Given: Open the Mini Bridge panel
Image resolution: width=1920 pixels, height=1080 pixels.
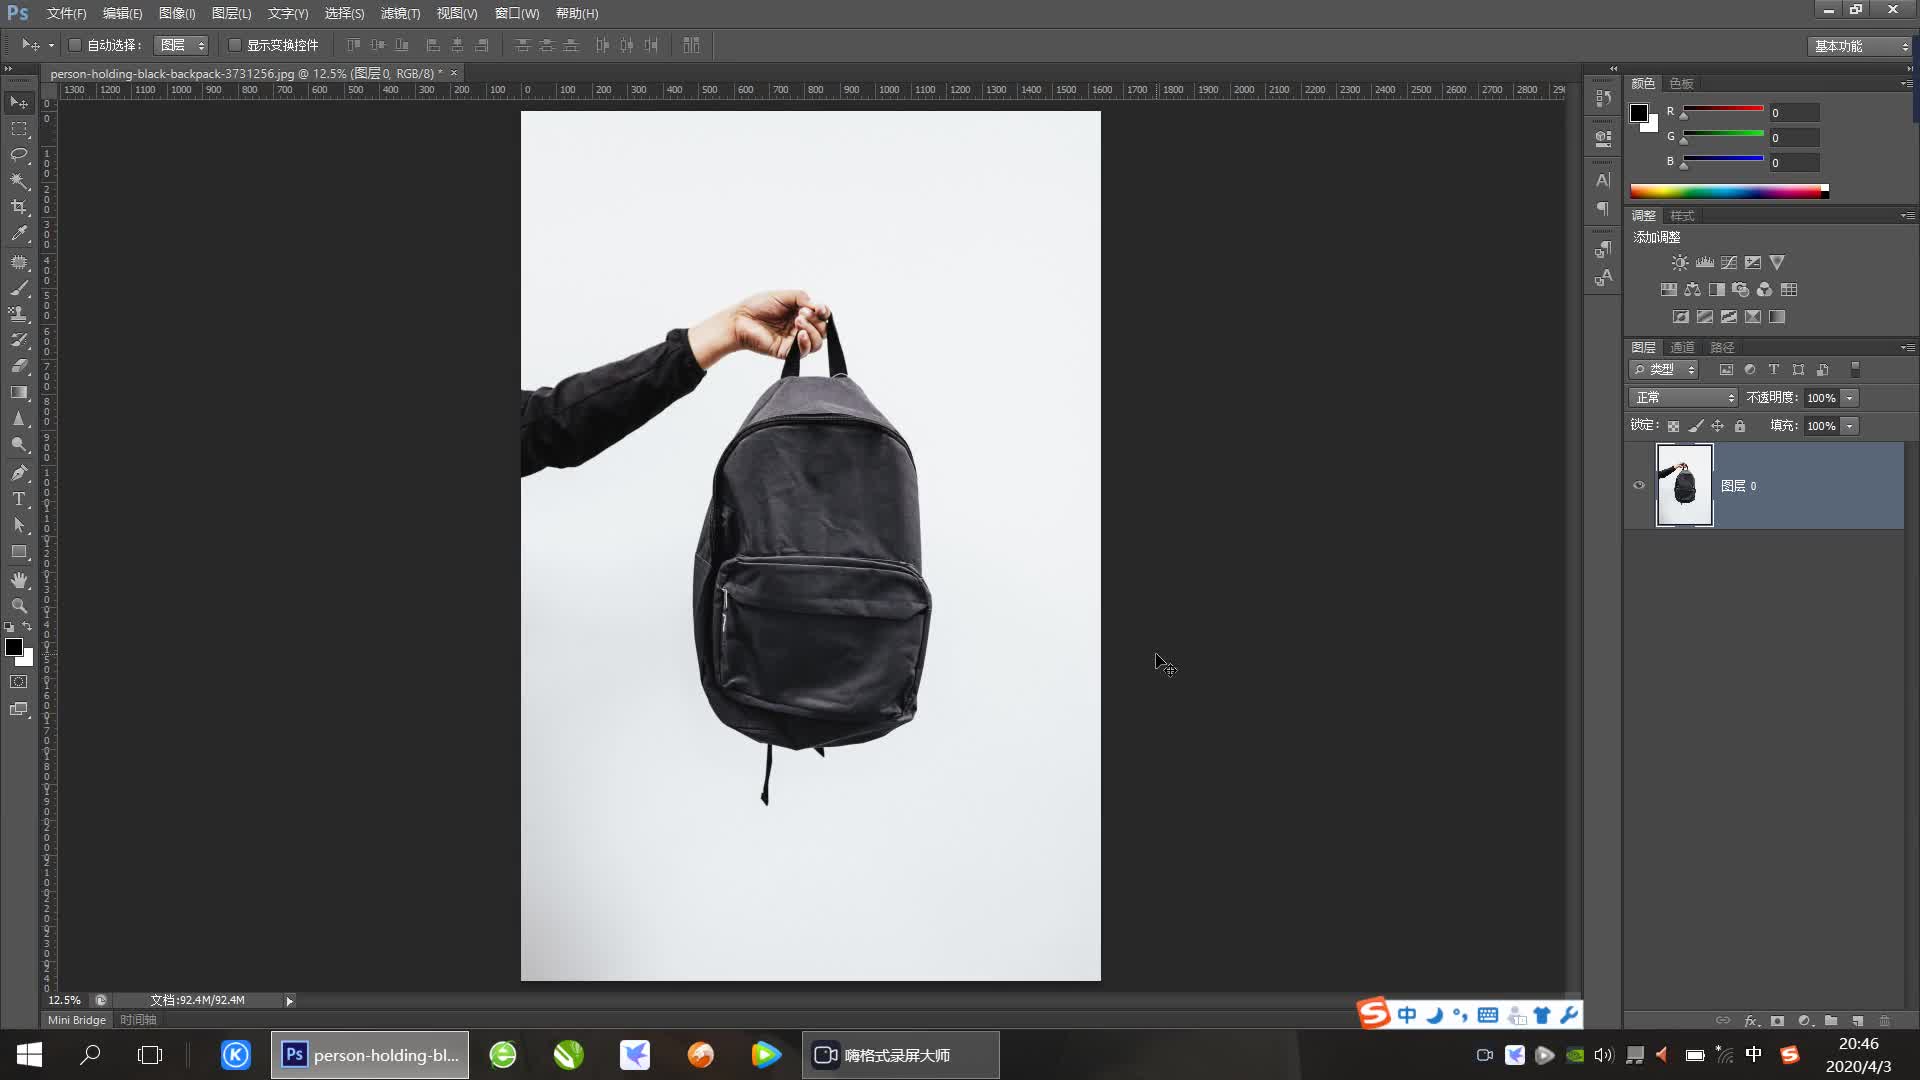Looking at the screenshot, I should [77, 1020].
